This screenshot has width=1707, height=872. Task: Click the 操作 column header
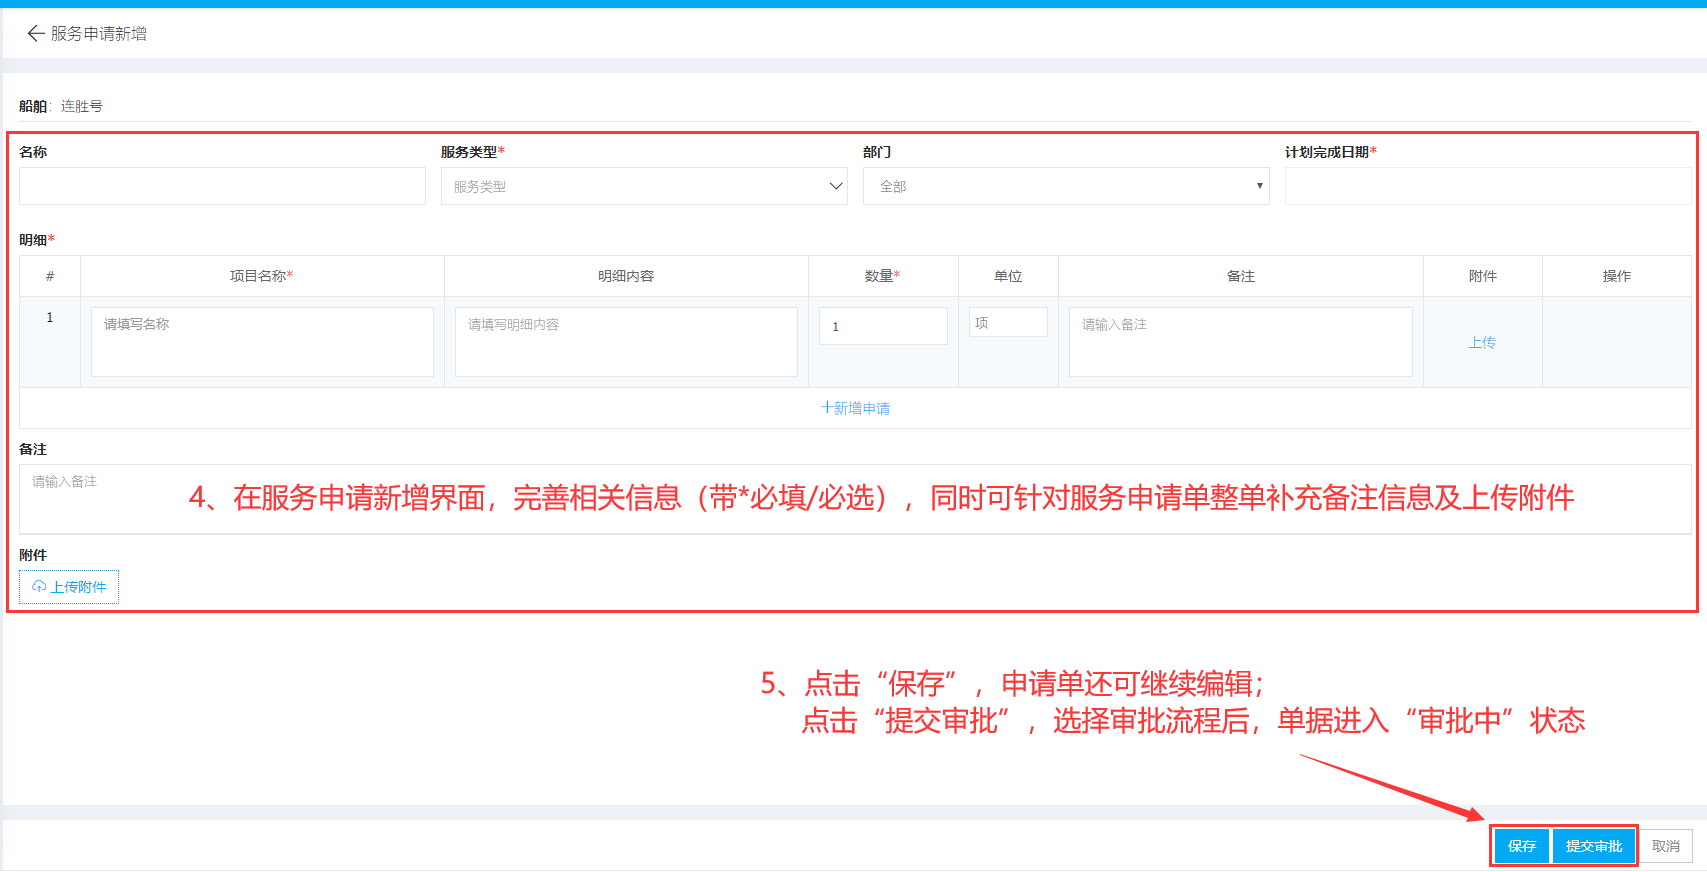point(1617,276)
